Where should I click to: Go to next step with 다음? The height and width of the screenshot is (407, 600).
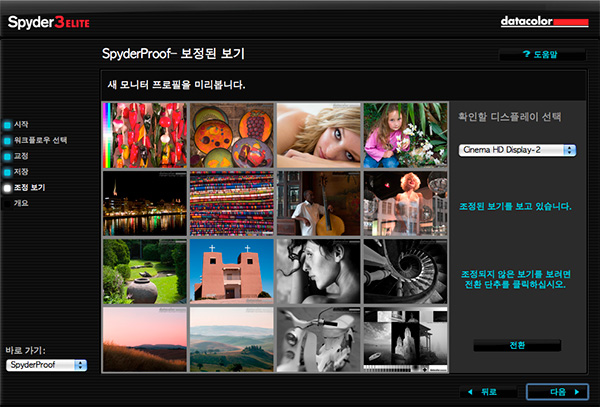pyautogui.click(x=557, y=391)
